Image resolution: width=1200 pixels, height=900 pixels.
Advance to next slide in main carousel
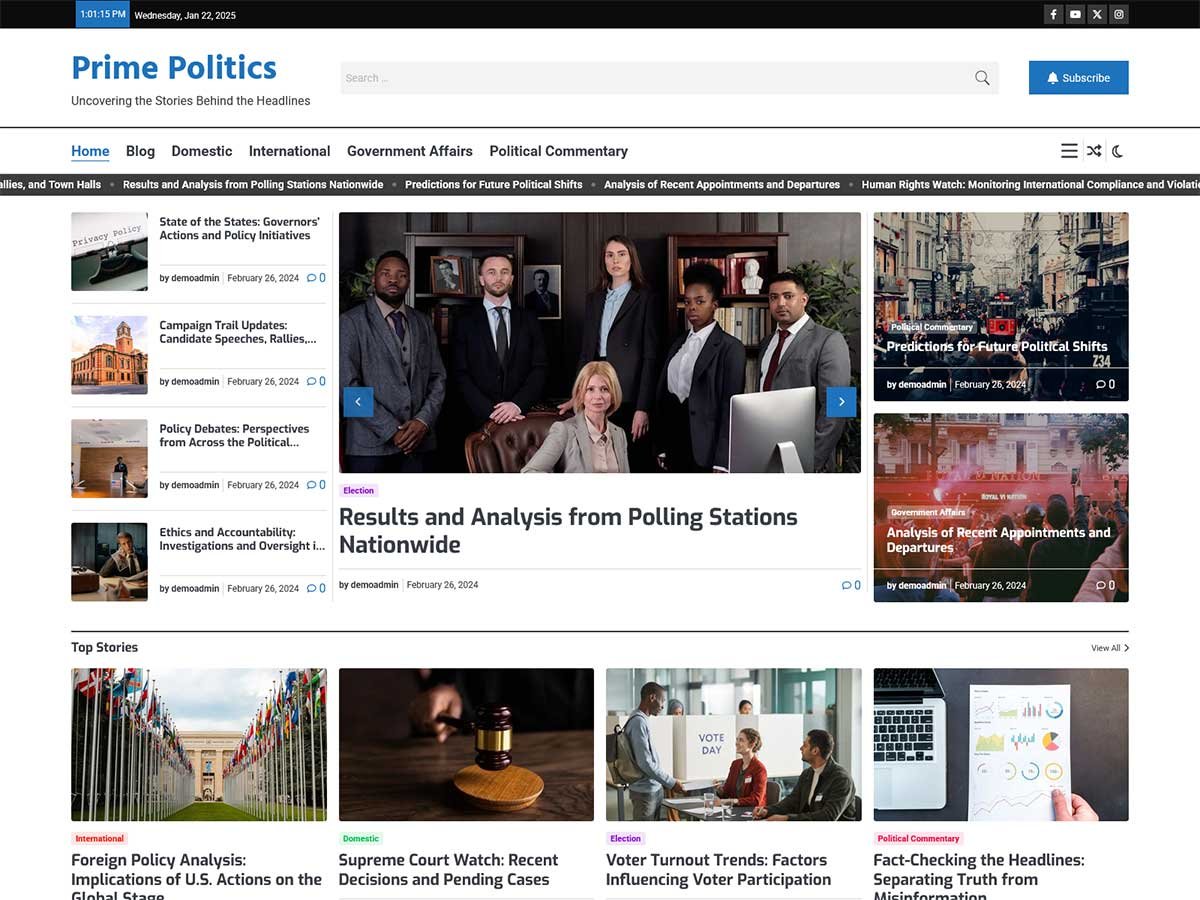click(x=841, y=401)
